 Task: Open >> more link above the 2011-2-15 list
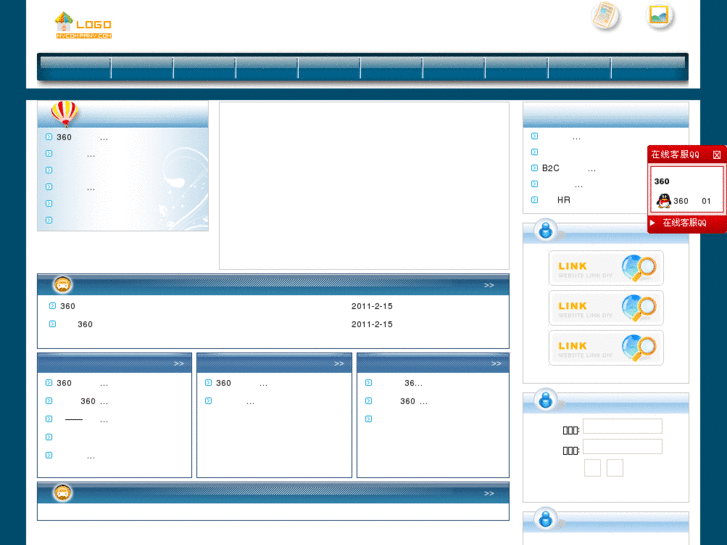[x=489, y=285]
